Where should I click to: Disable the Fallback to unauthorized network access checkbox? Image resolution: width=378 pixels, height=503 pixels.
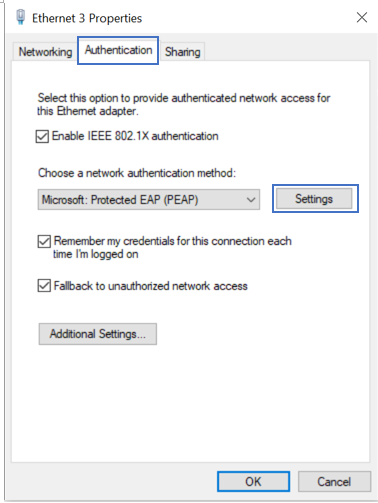pos(44,286)
